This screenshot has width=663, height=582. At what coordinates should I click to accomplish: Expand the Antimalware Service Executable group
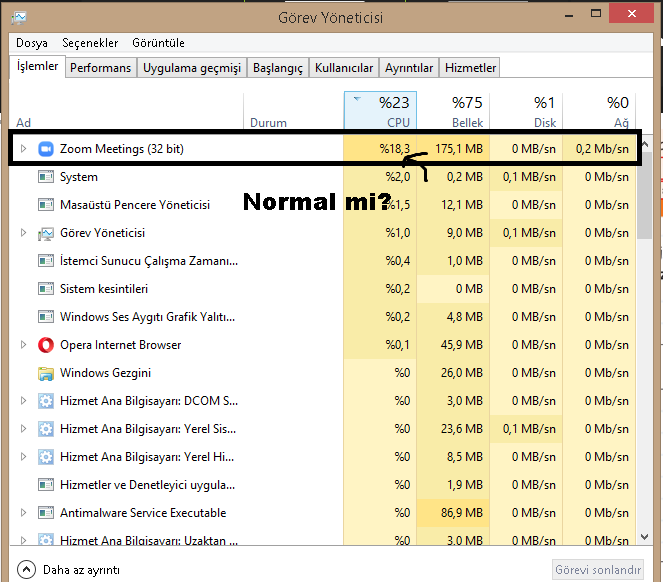pos(24,513)
